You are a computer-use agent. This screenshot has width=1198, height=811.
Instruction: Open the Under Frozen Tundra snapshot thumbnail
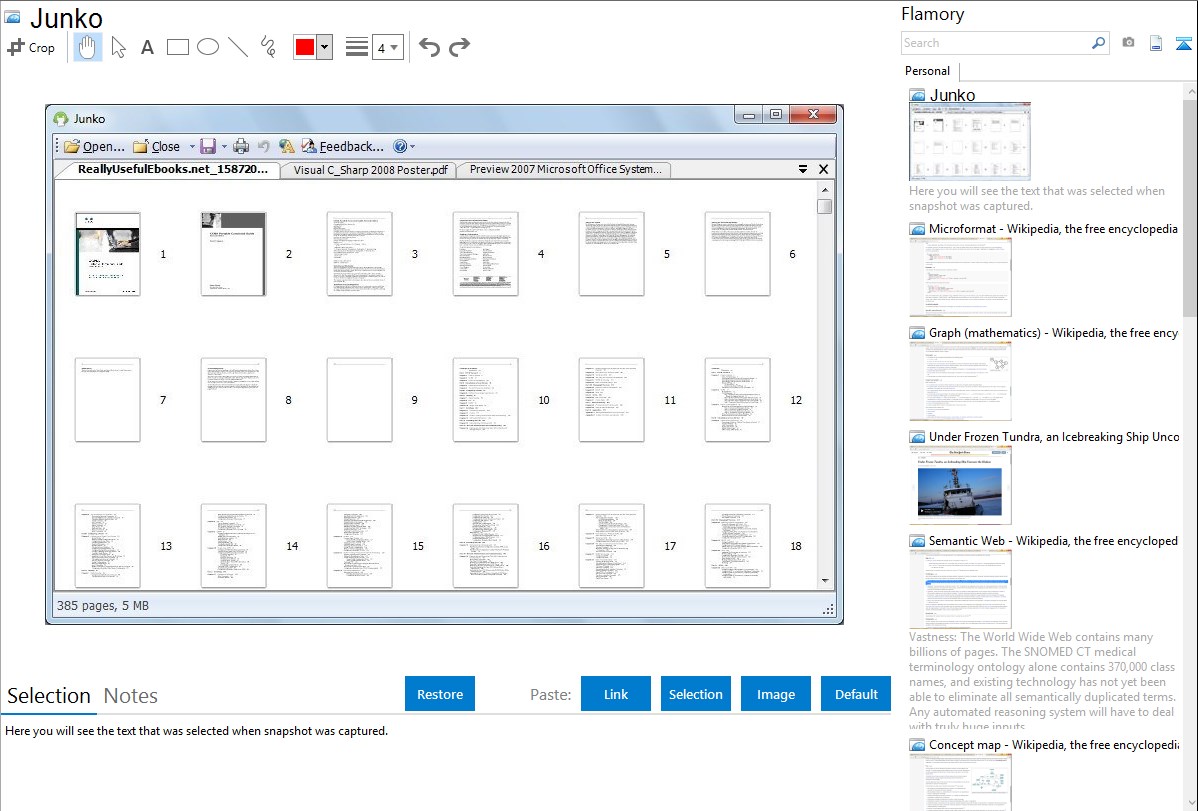tap(960, 485)
